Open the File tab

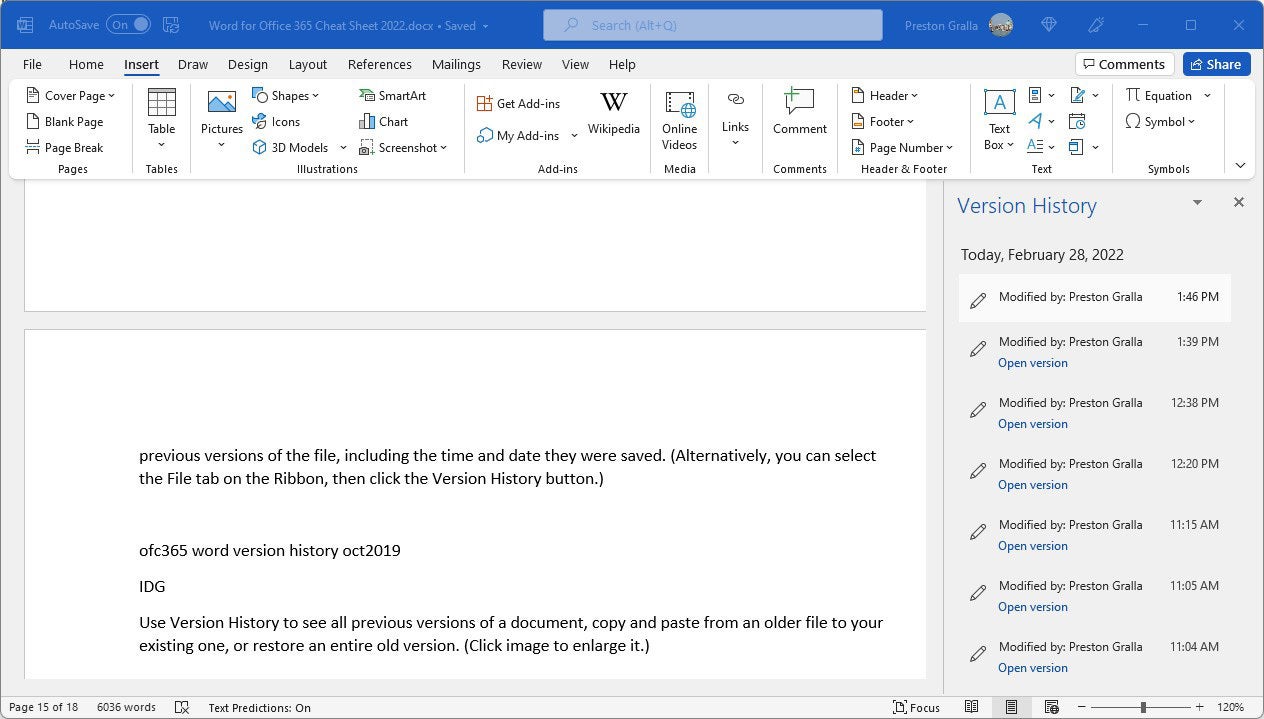pyautogui.click(x=32, y=64)
